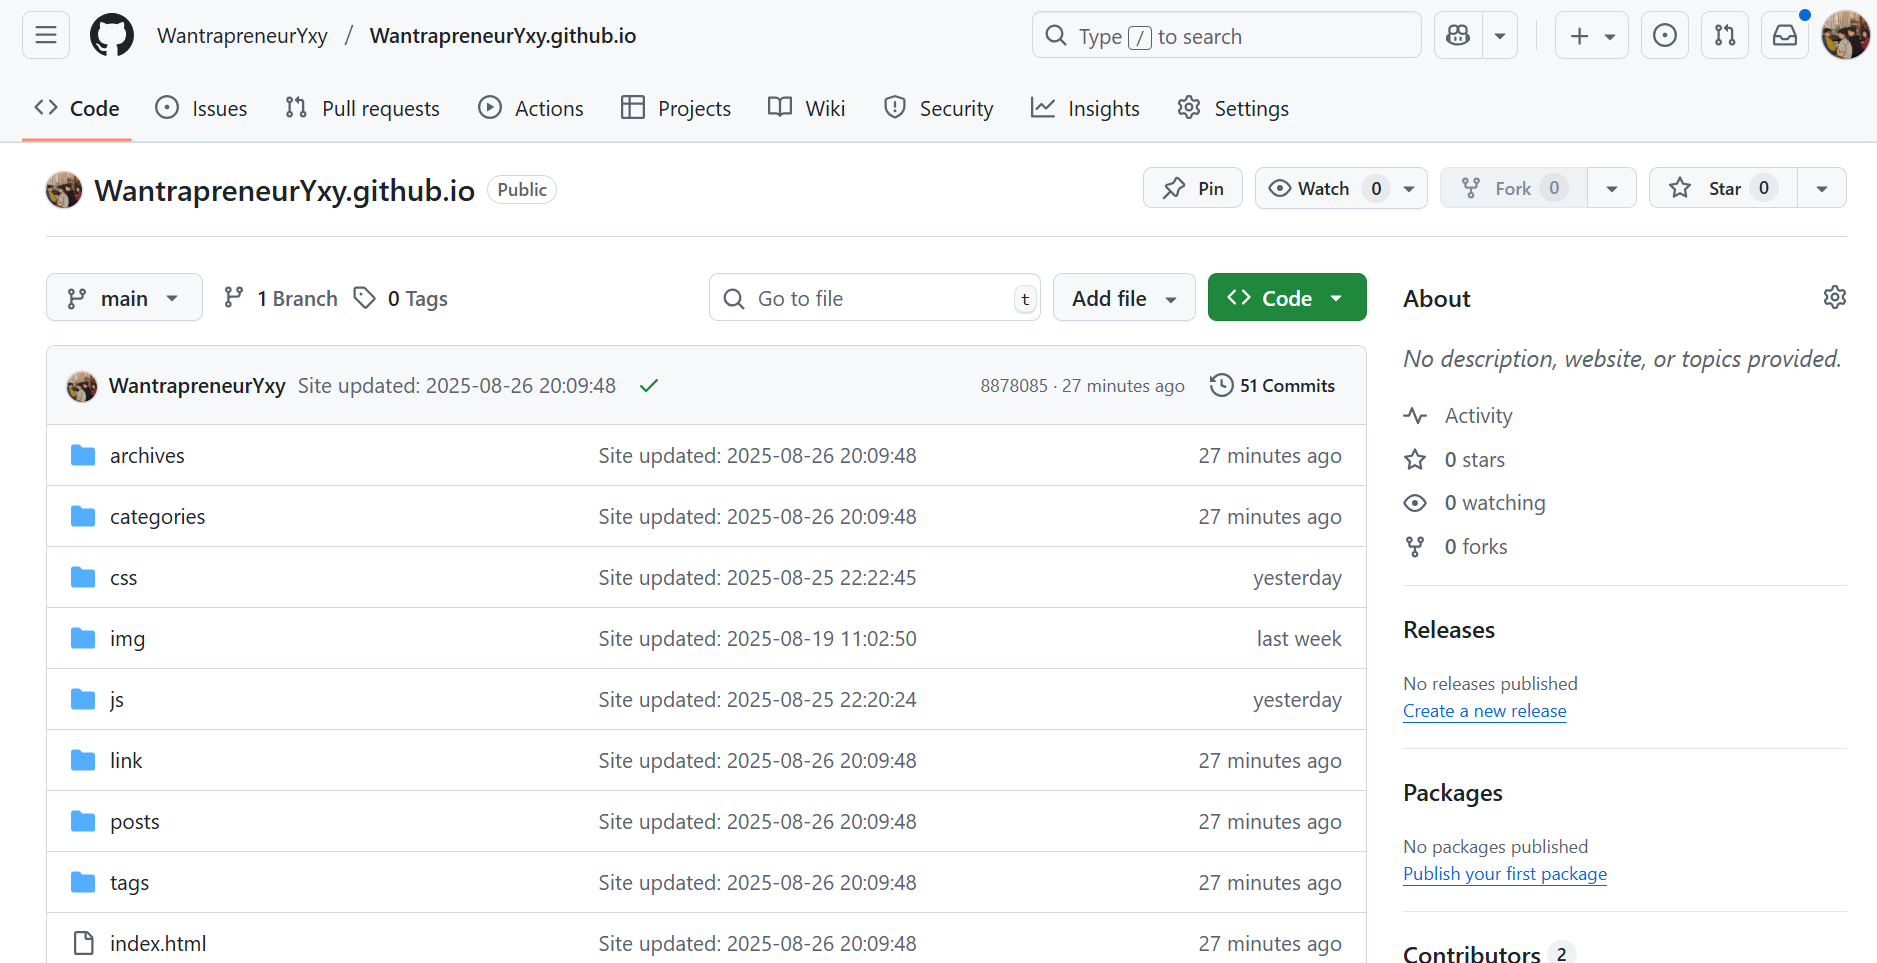Click the green commit status checkmark
Viewport: 1877px width, 963px height.
pos(649,386)
